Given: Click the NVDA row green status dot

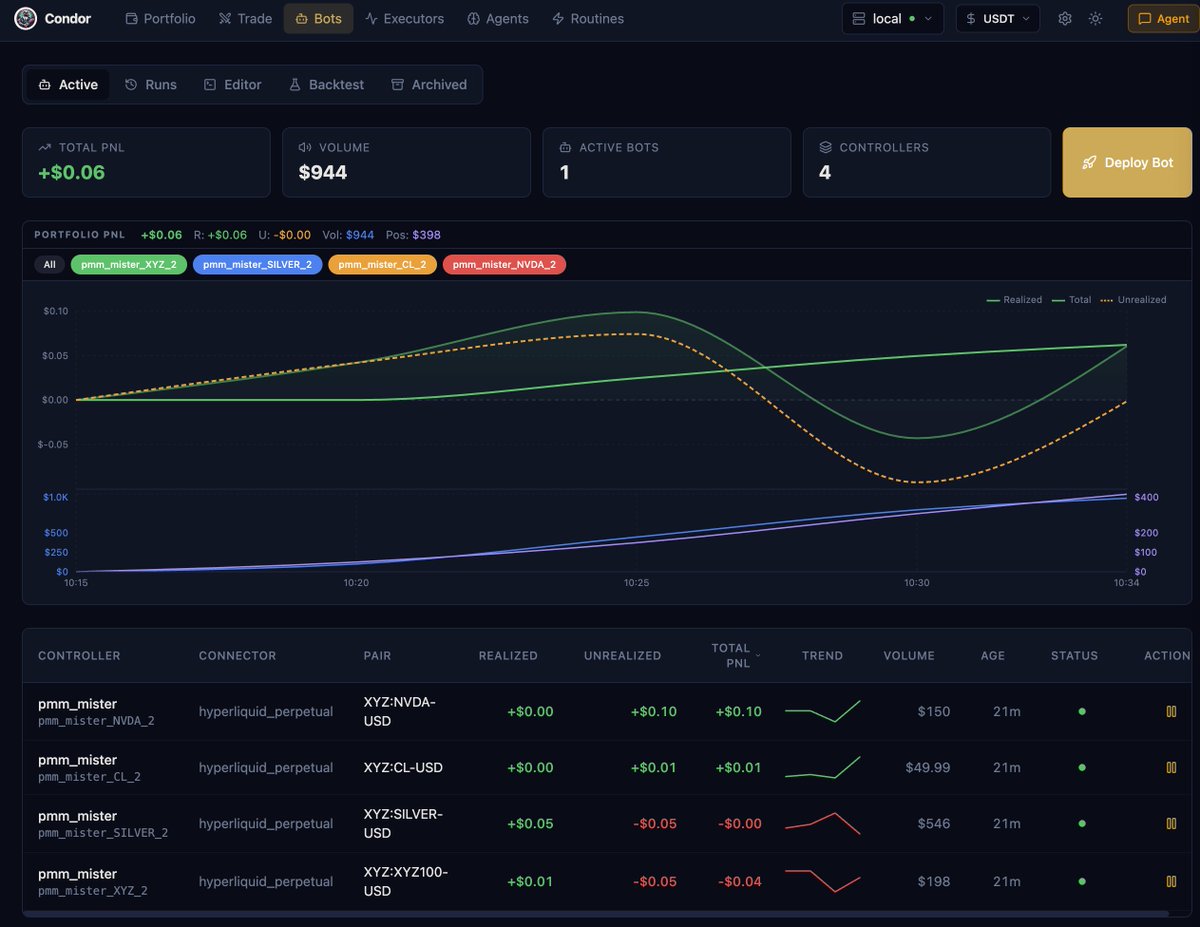Looking at the screenshot, I should pos(1081,712).
